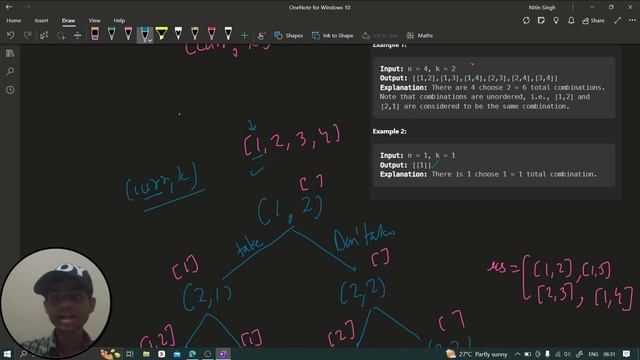Open the taskbar clock showing 06:31
Screen dimensions: 640x360
pyautogui.click(x=609, y=354)
